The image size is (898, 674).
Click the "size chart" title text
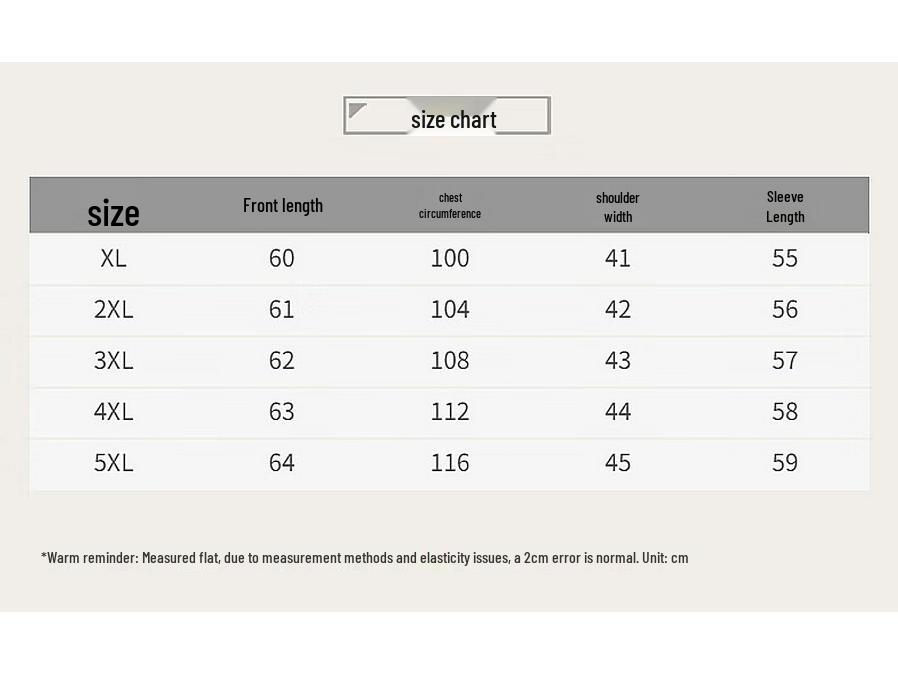click(x=453, y=120)
